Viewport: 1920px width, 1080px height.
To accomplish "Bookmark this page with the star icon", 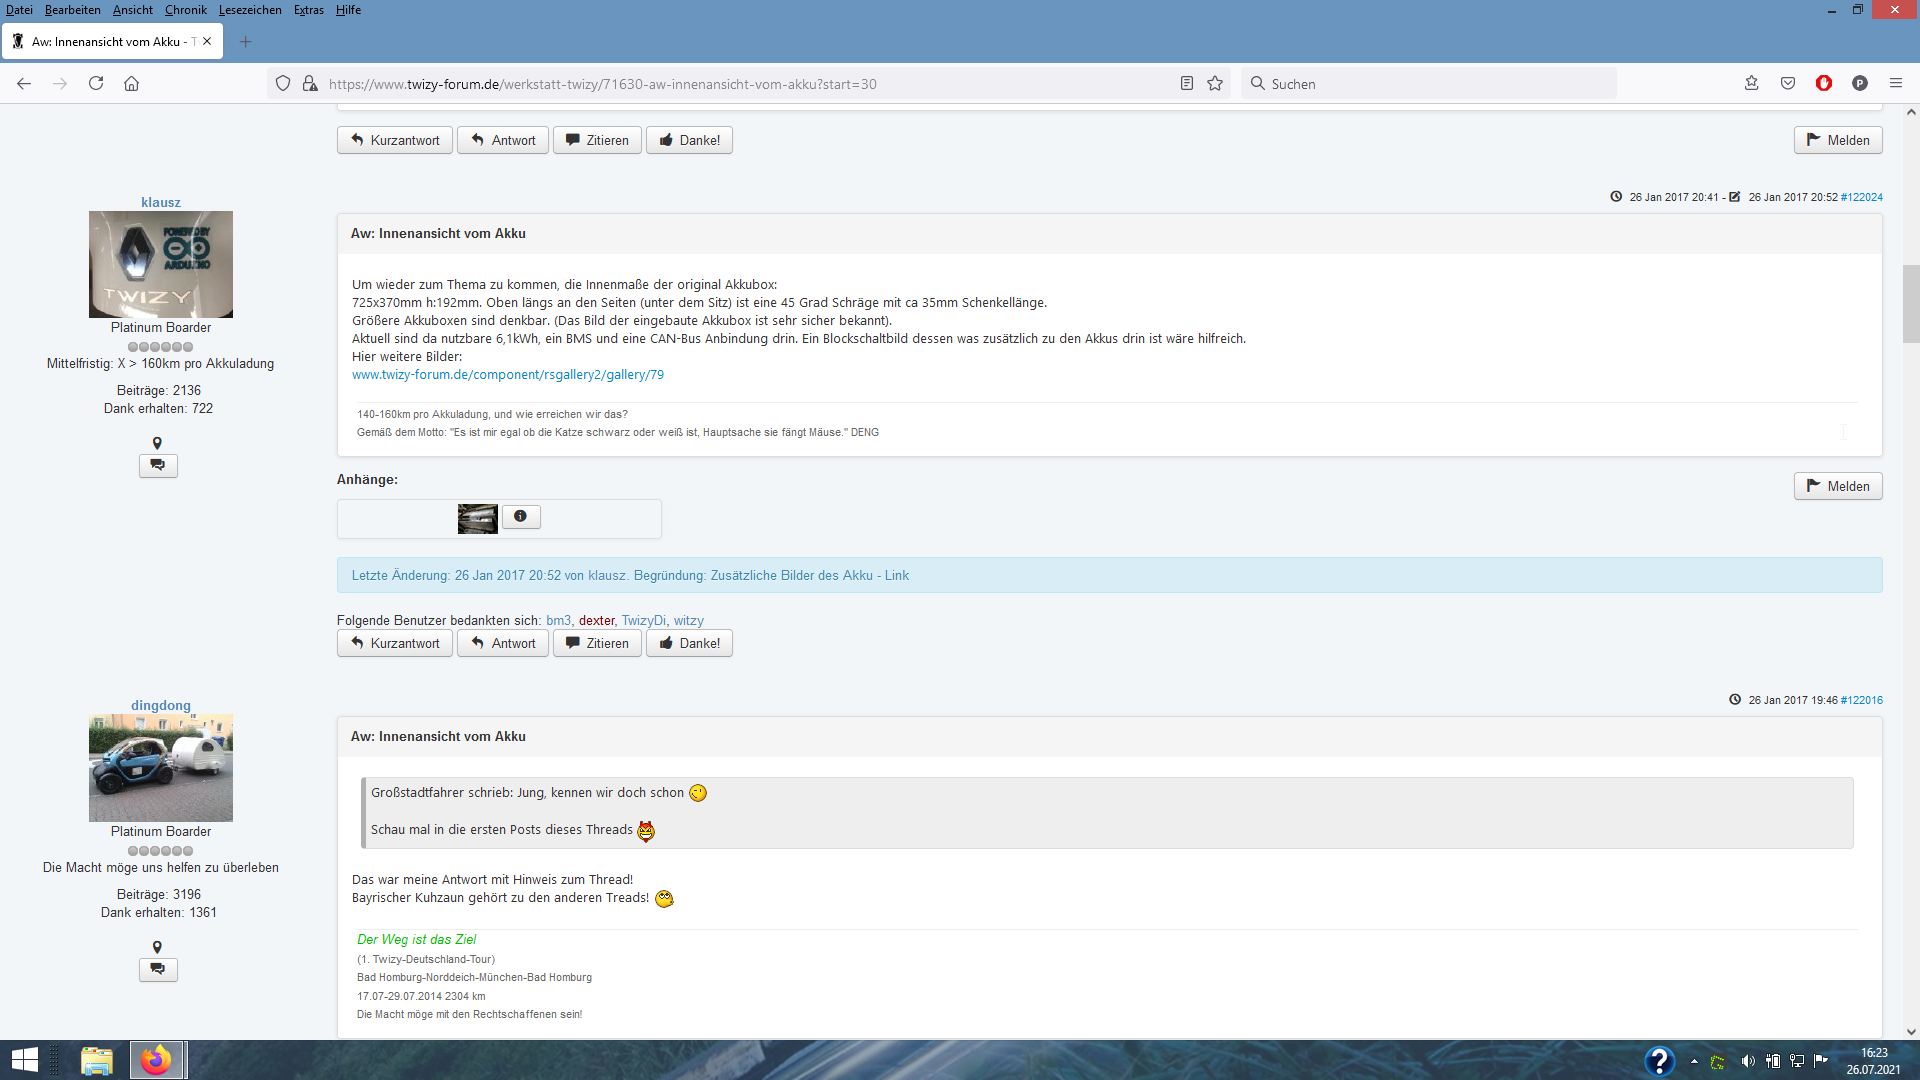I will coord(1215,84).
